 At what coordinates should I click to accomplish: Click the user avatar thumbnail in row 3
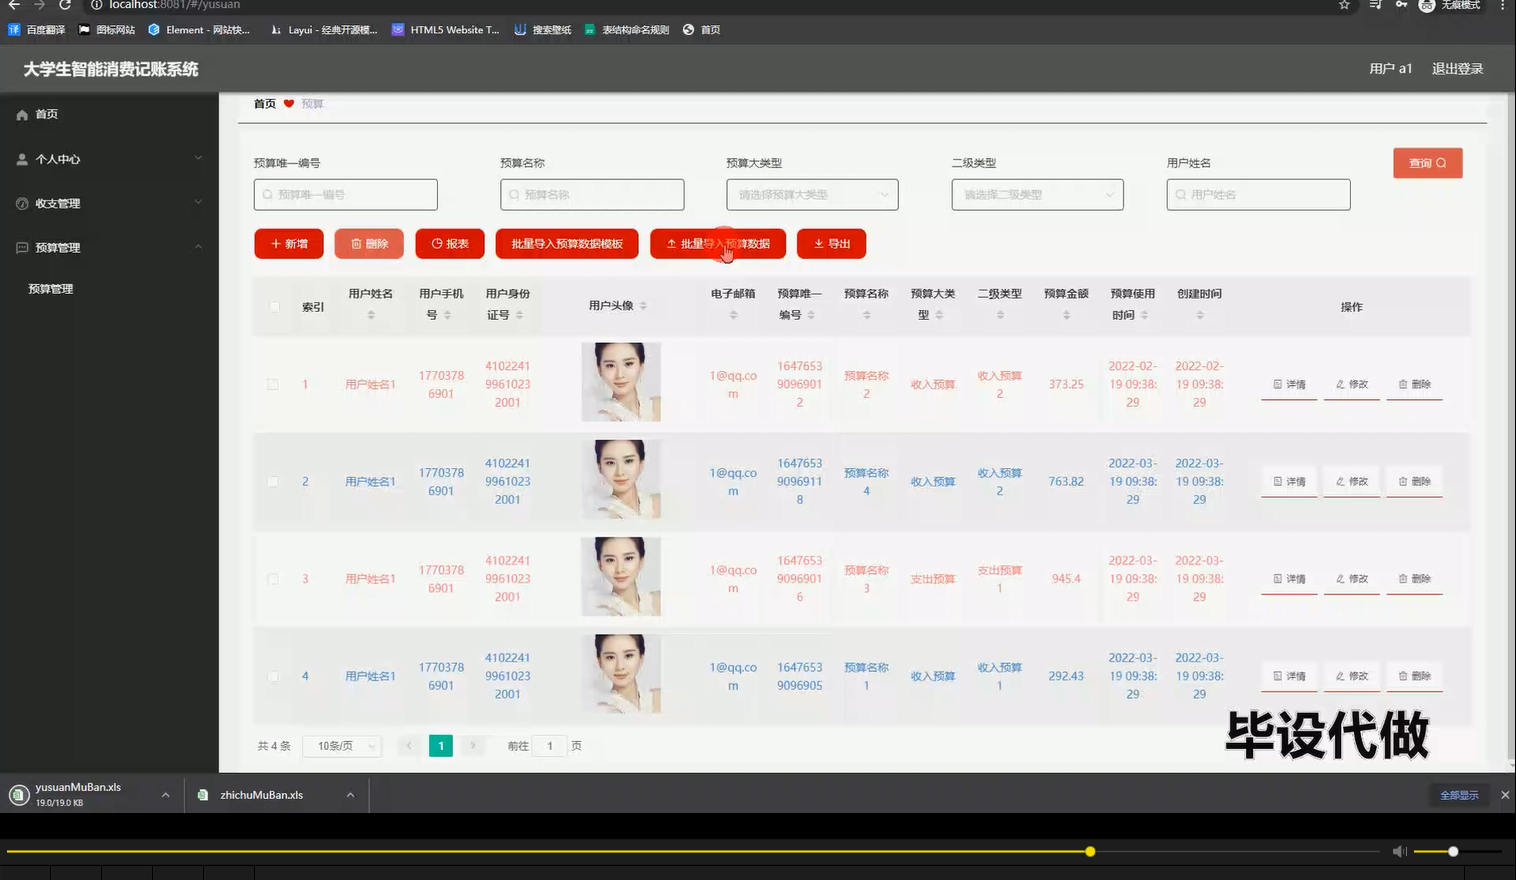point(621,576)
